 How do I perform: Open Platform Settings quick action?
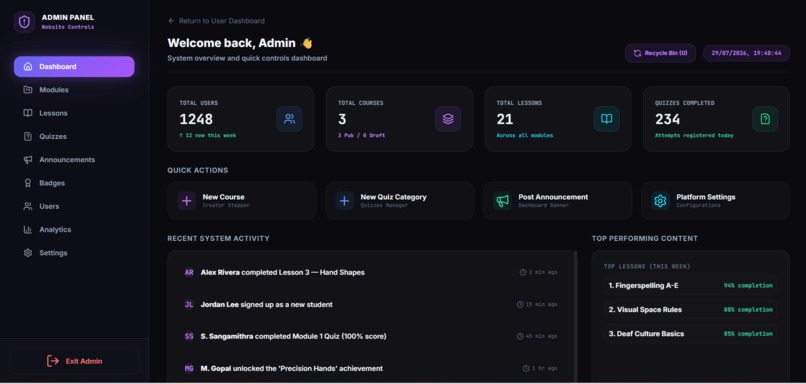pyautogui.click(x=716, y=201)
